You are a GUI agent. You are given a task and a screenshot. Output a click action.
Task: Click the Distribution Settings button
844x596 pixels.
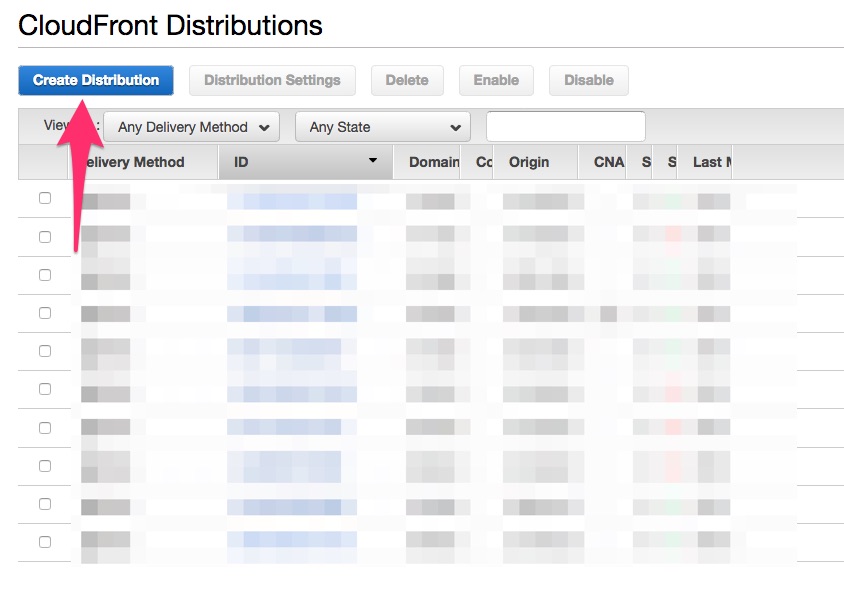(272, 80)
